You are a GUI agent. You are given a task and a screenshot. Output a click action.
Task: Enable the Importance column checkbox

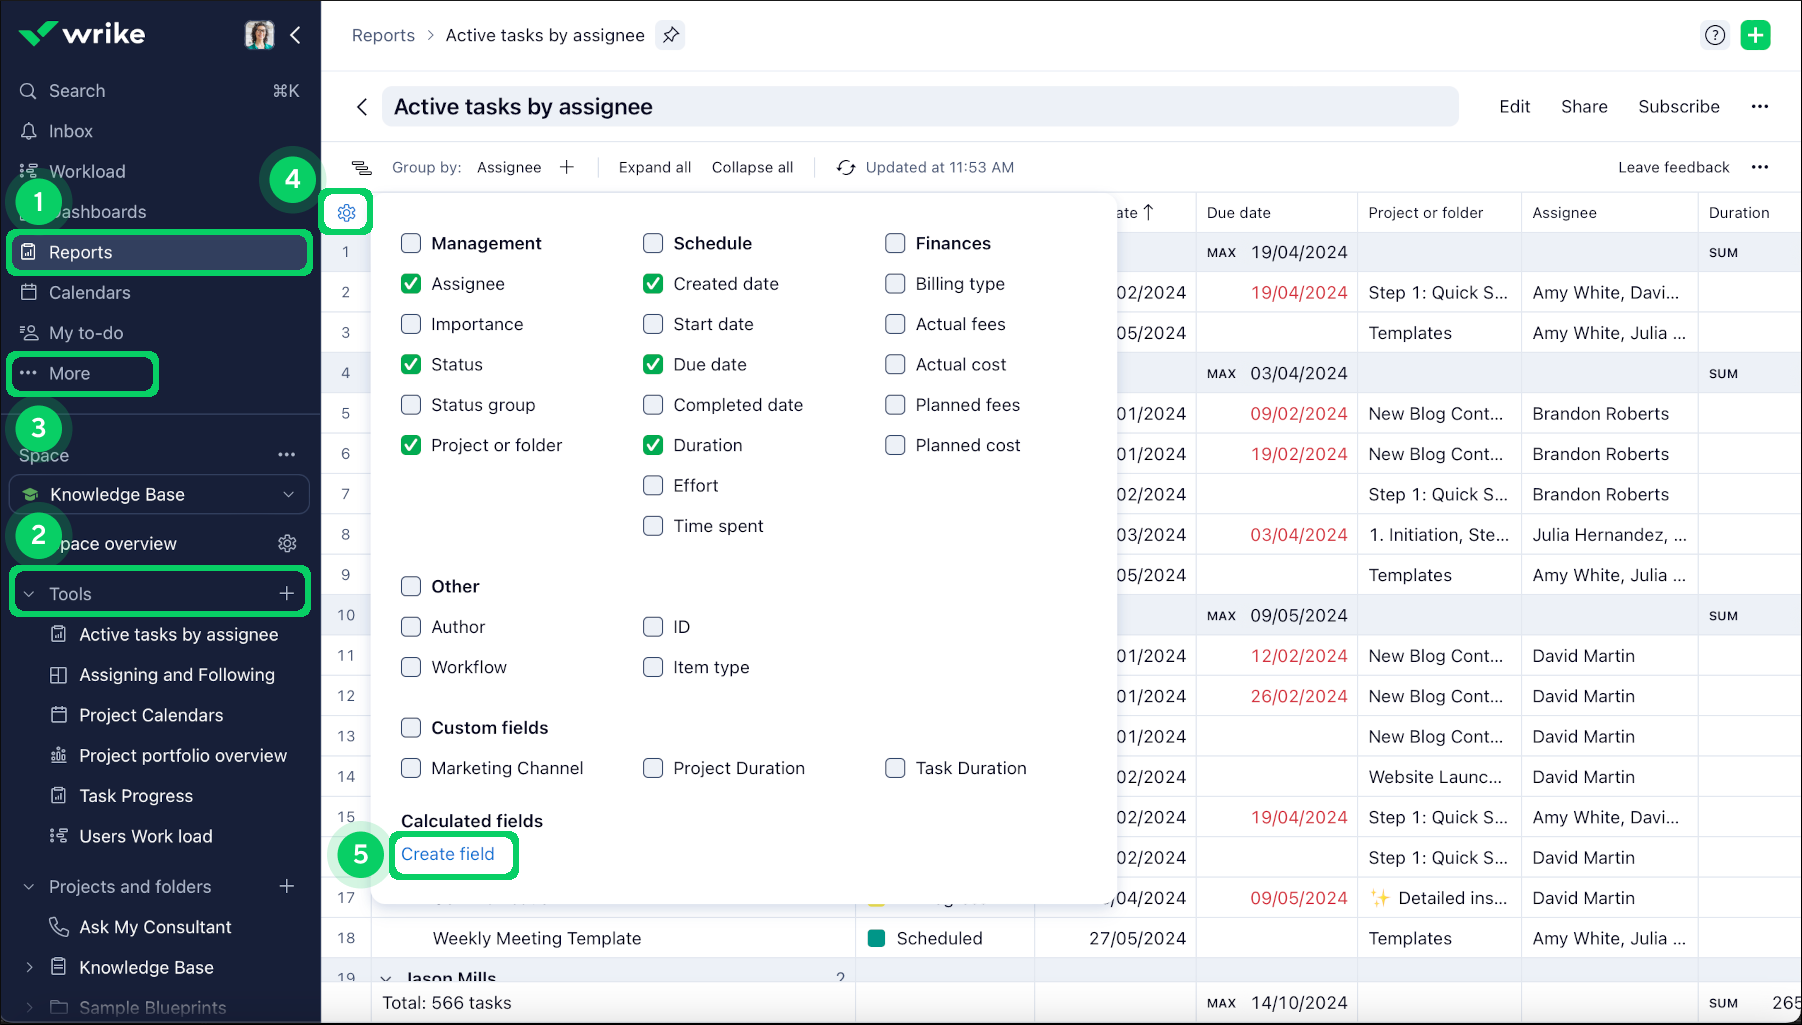point(411,324)
